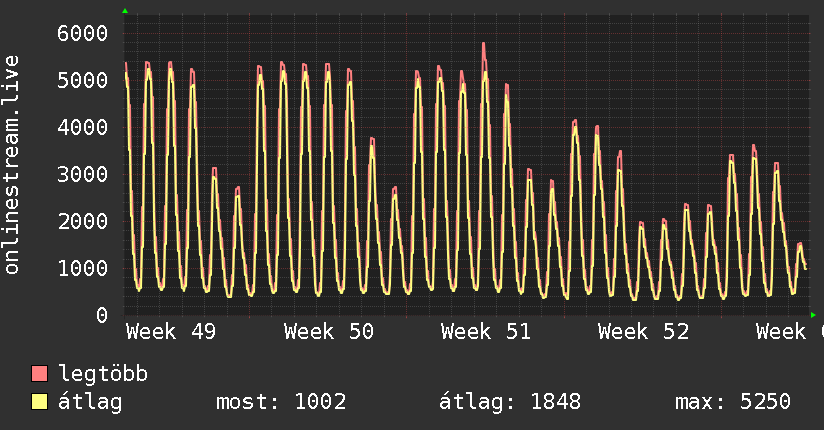Select the legtöbb legend label
This screenshot has height=430, width=824.
point(103,375)
